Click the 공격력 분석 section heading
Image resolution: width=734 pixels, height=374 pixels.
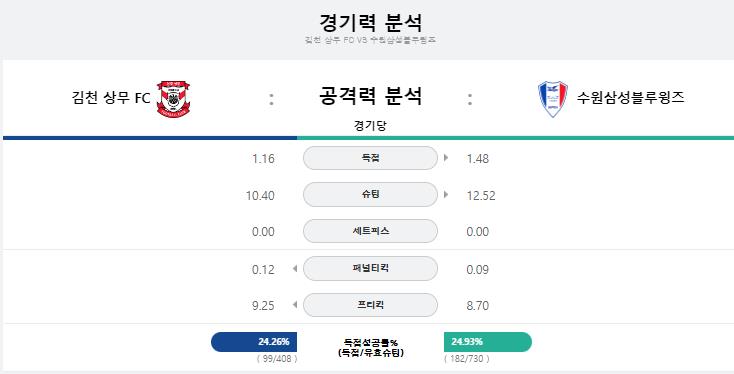[370, 95]
